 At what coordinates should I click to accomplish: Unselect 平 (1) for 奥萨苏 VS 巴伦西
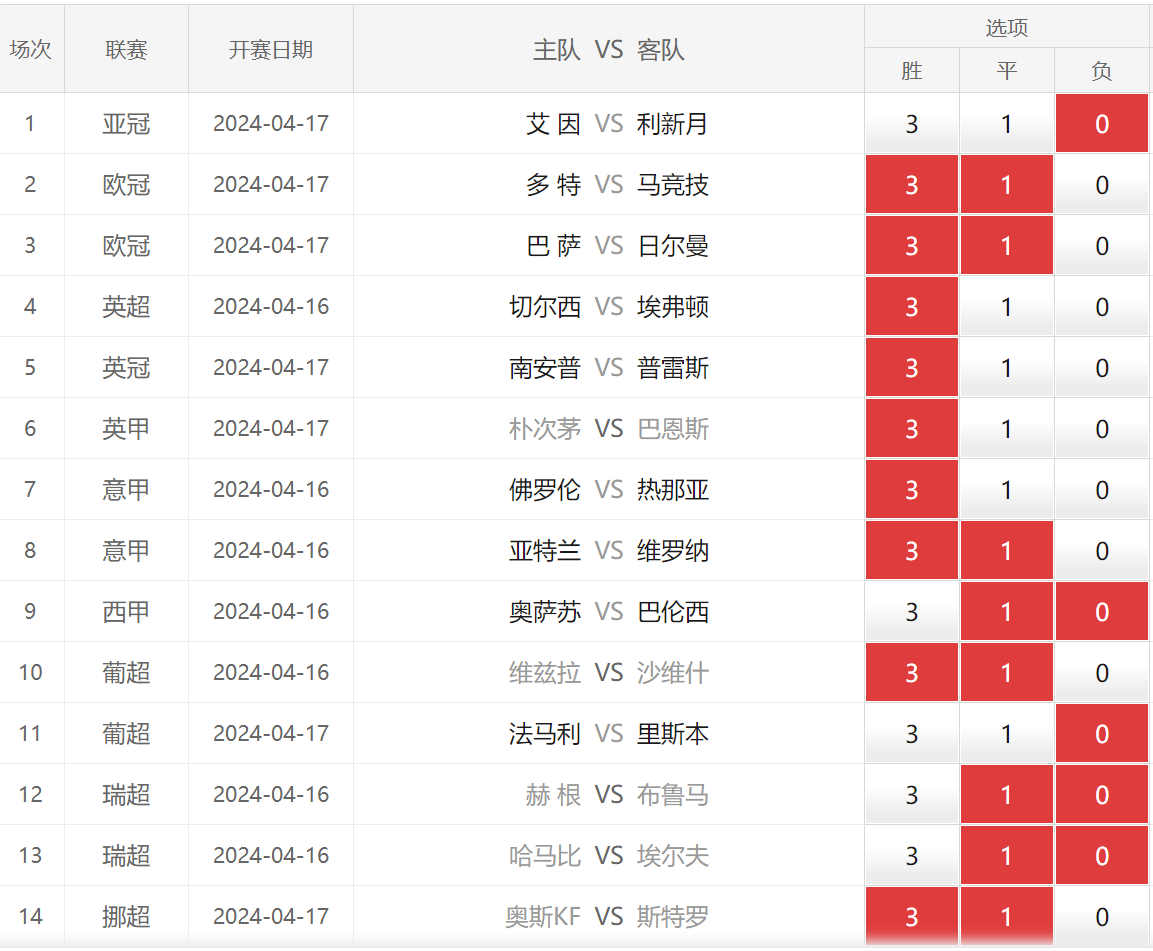(1007, 612)
